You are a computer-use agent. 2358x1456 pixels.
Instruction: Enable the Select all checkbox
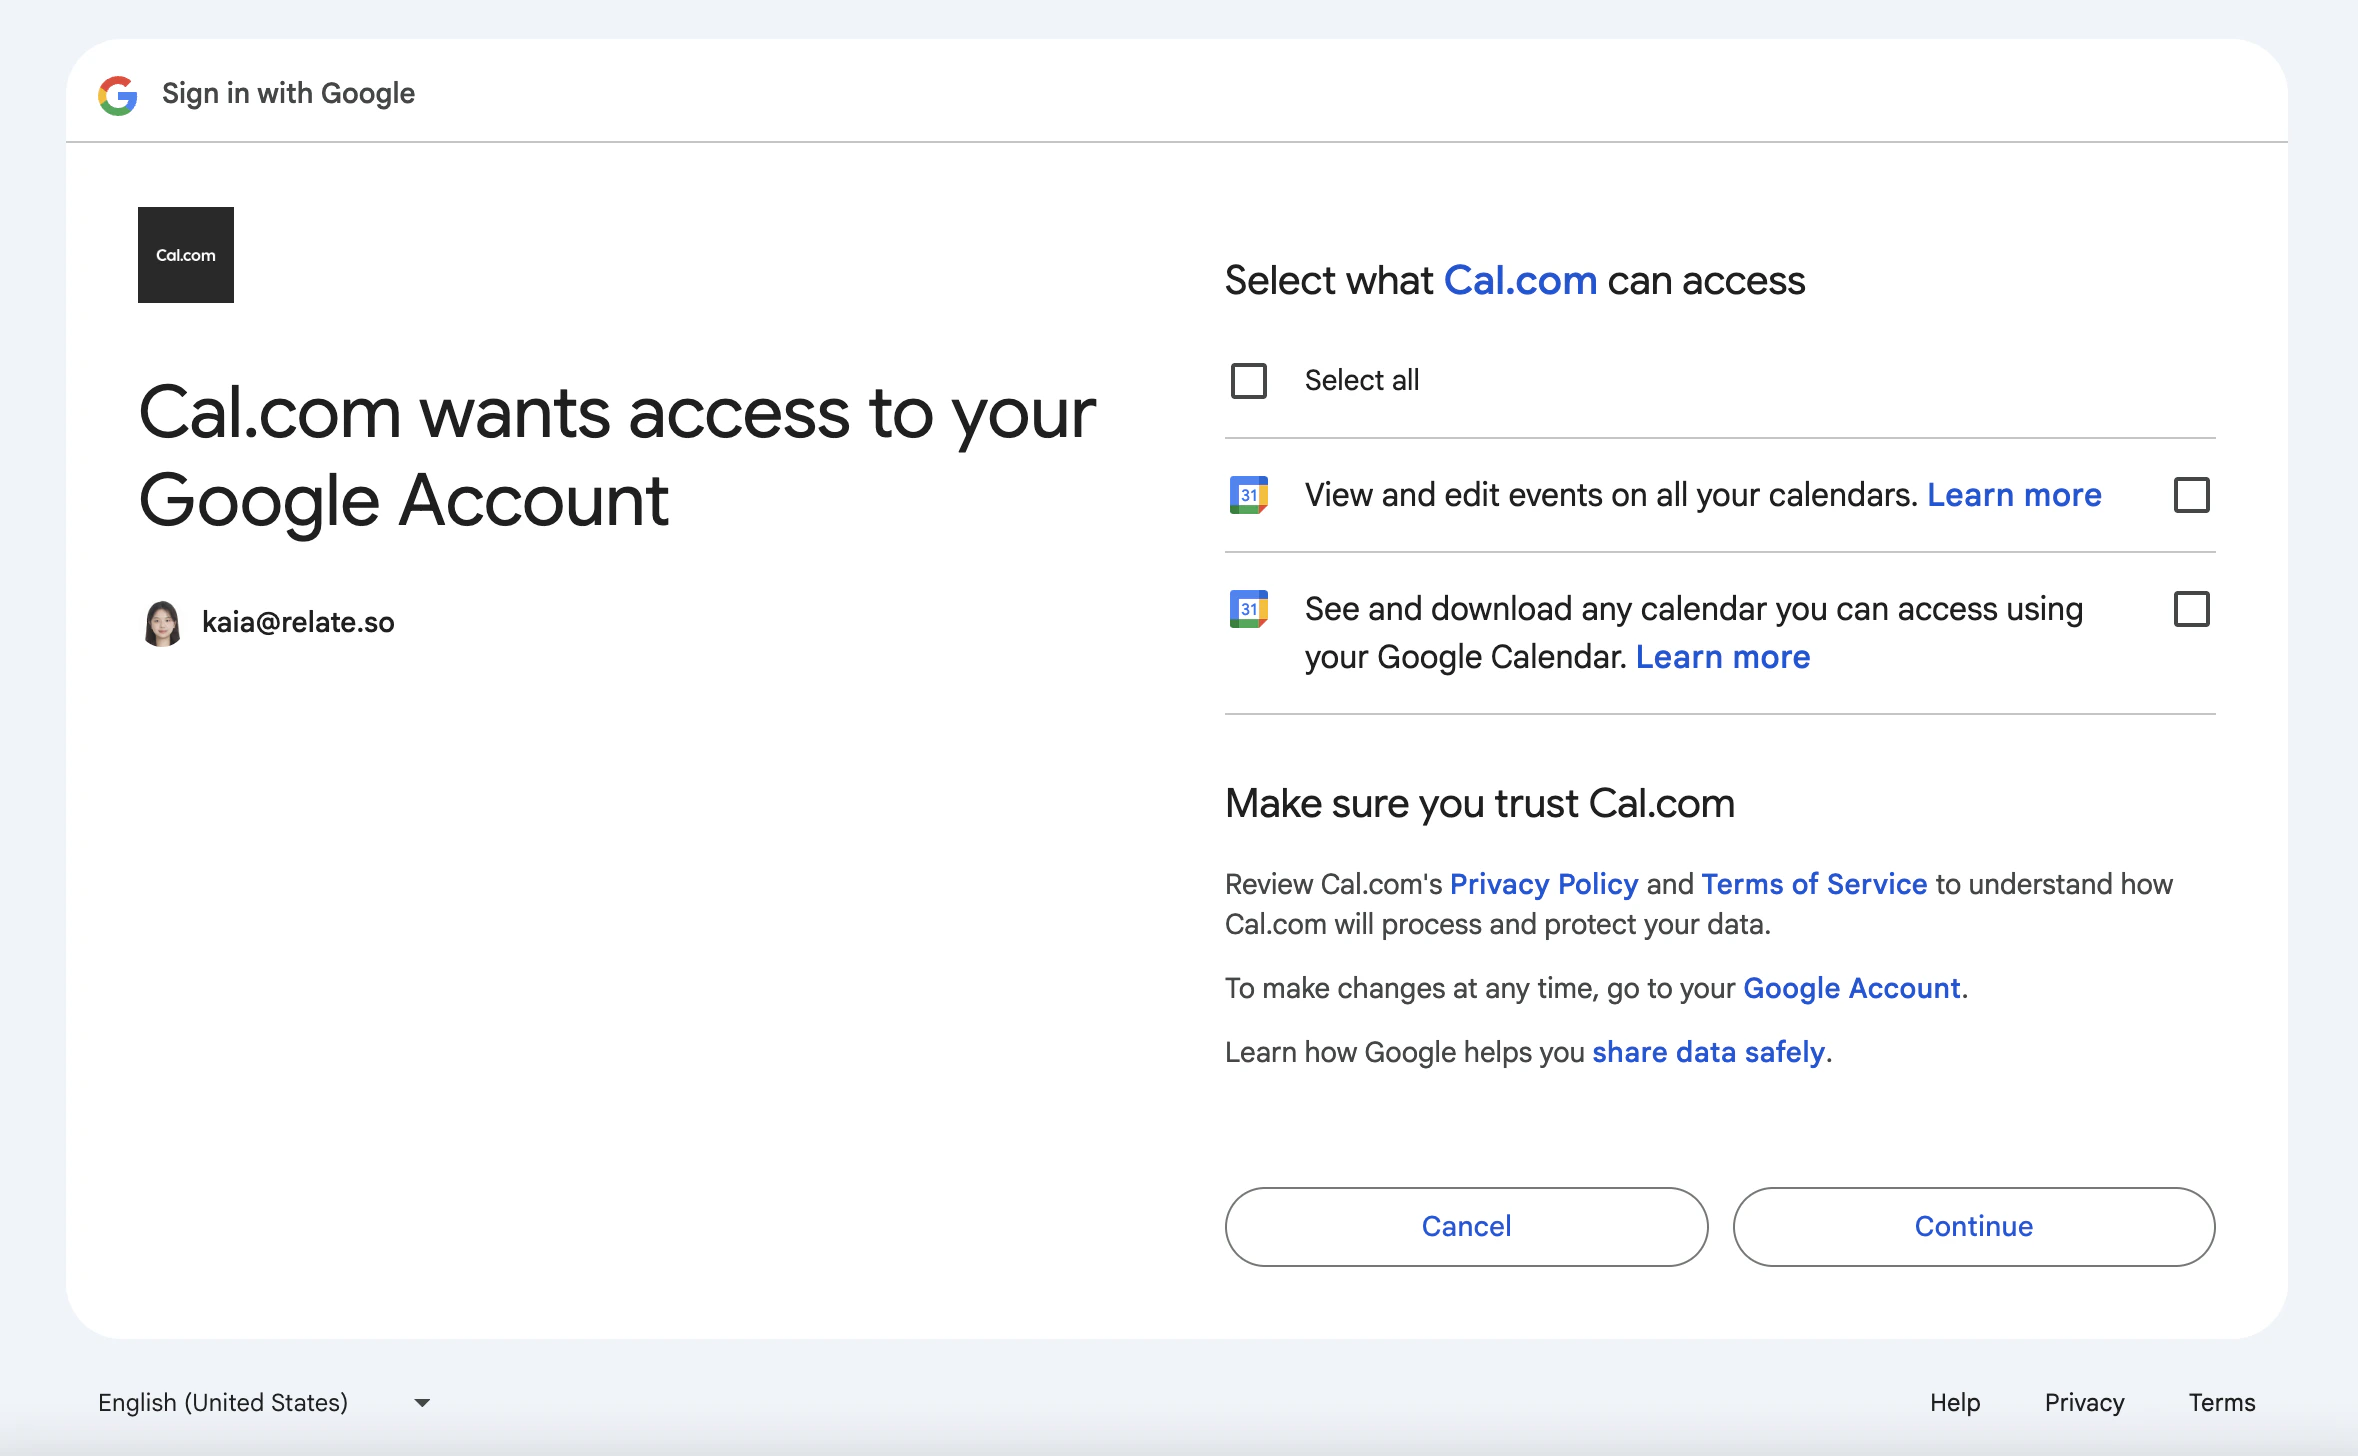pos(1247,380)
